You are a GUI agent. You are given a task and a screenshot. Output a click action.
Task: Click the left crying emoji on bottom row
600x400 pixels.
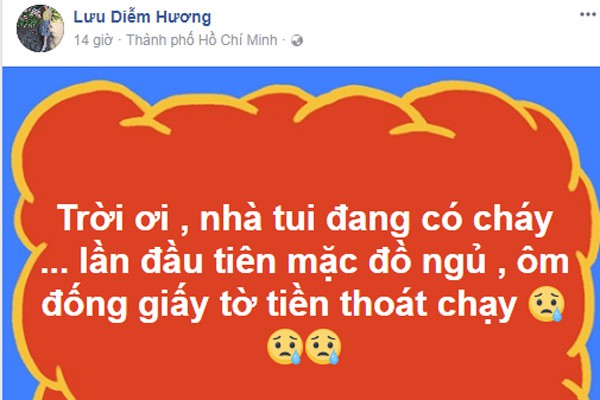tap(285, 346)
